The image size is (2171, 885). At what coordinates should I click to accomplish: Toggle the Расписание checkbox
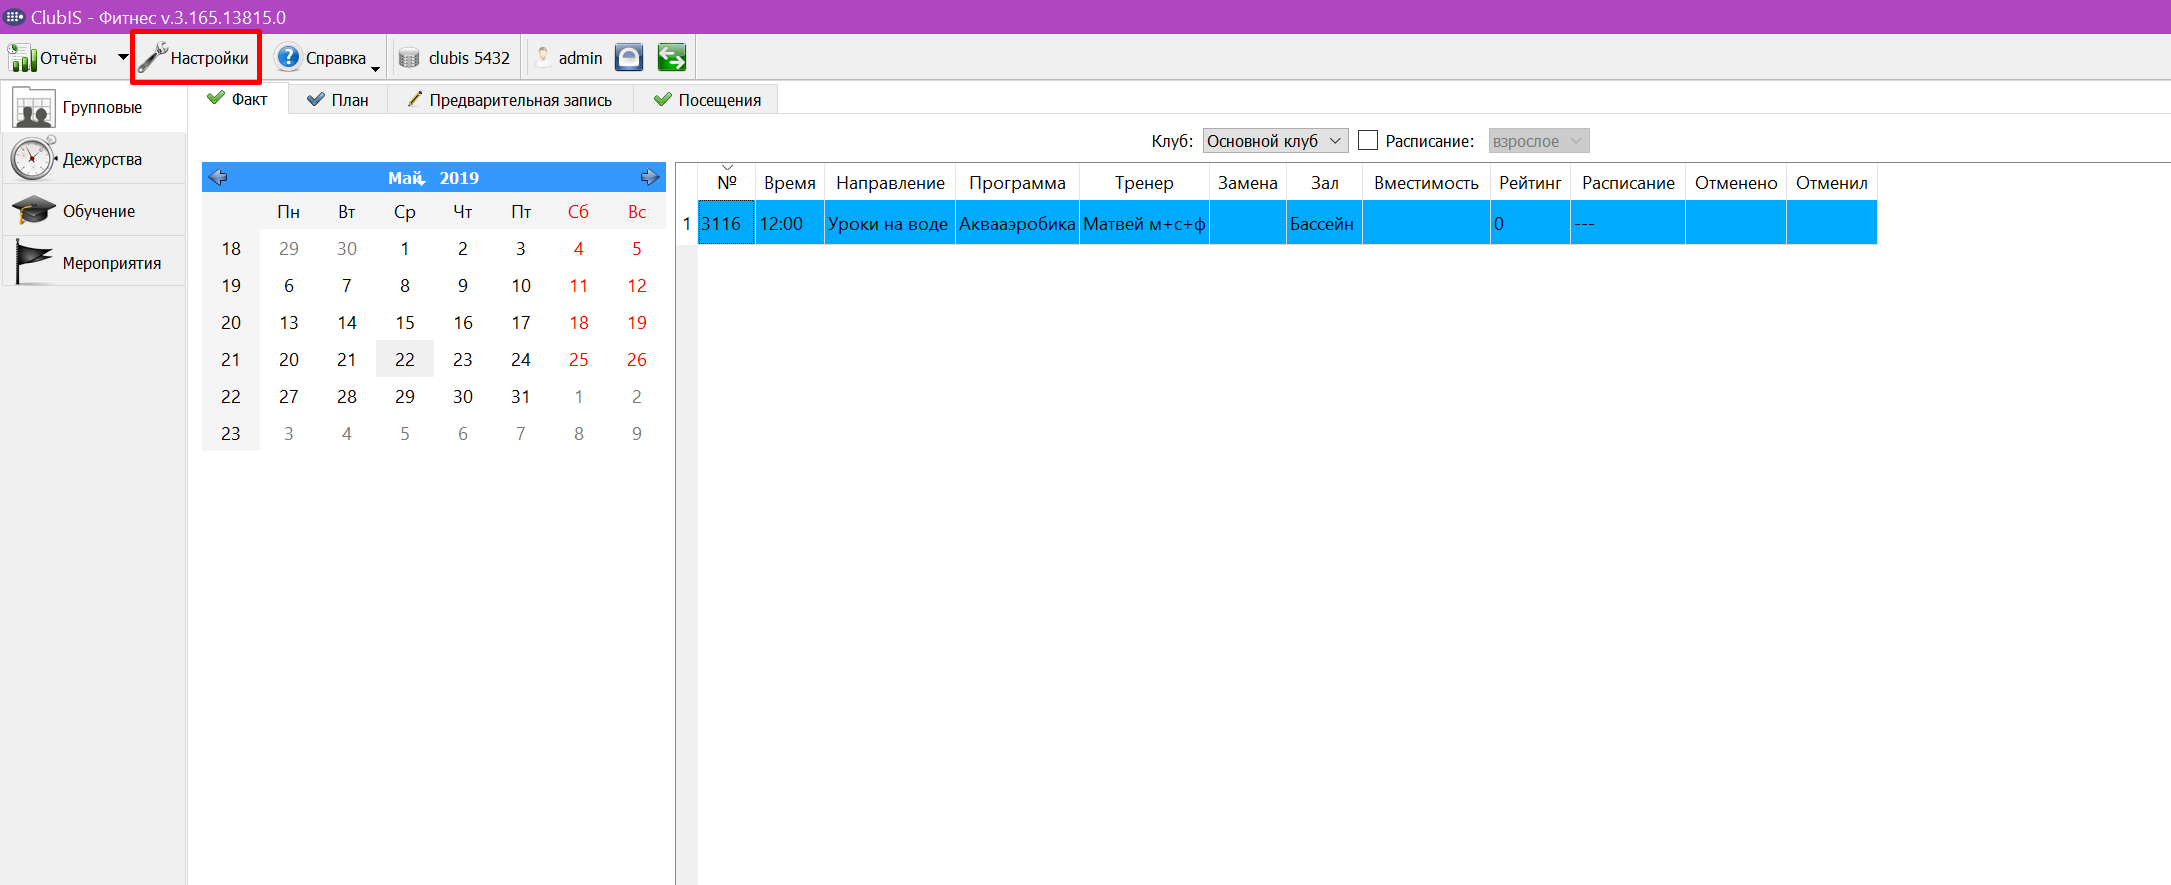1368,140
